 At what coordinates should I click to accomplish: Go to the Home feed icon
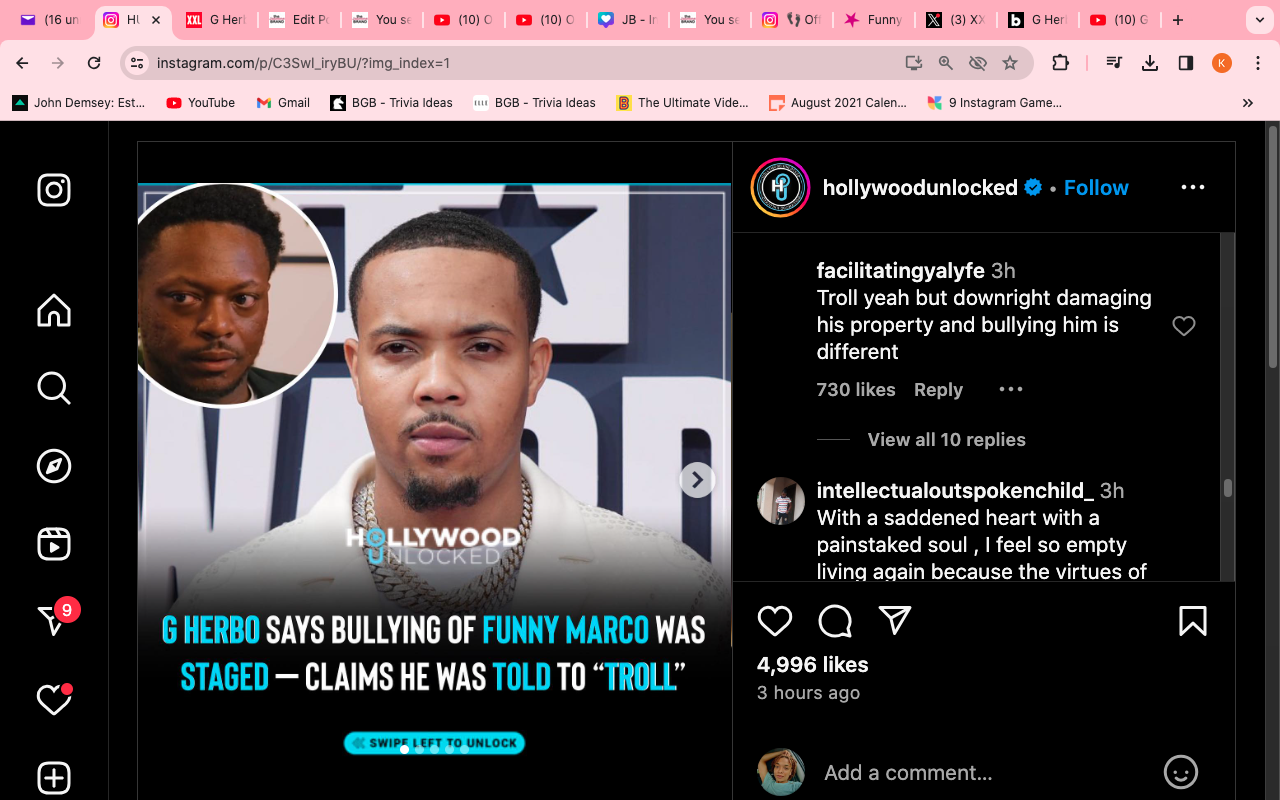(x=54, y=310)
